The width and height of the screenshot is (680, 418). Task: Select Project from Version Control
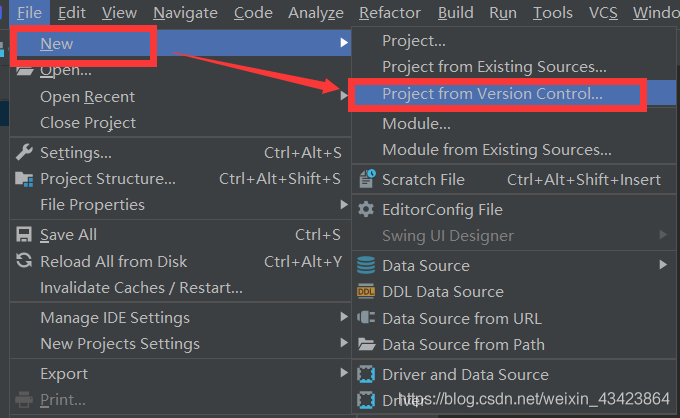click(492, 94)
